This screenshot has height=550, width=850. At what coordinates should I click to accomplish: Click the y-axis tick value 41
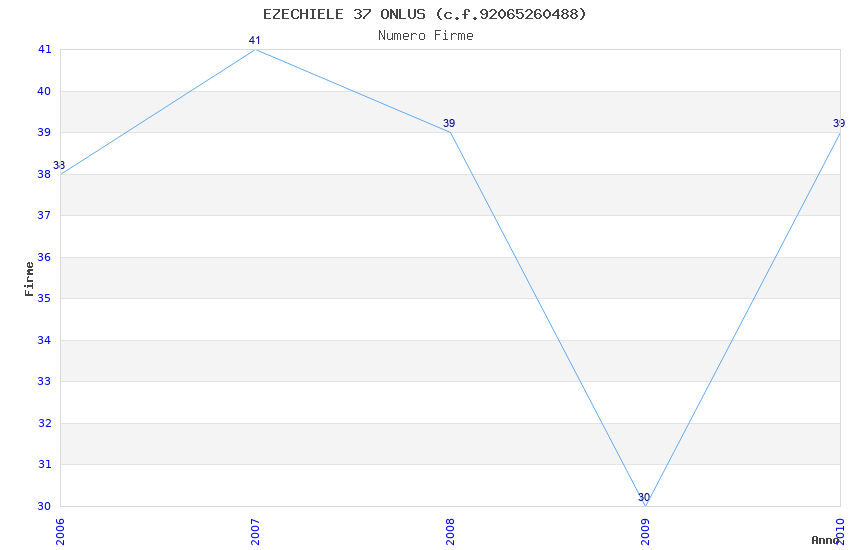coord(44,49)
